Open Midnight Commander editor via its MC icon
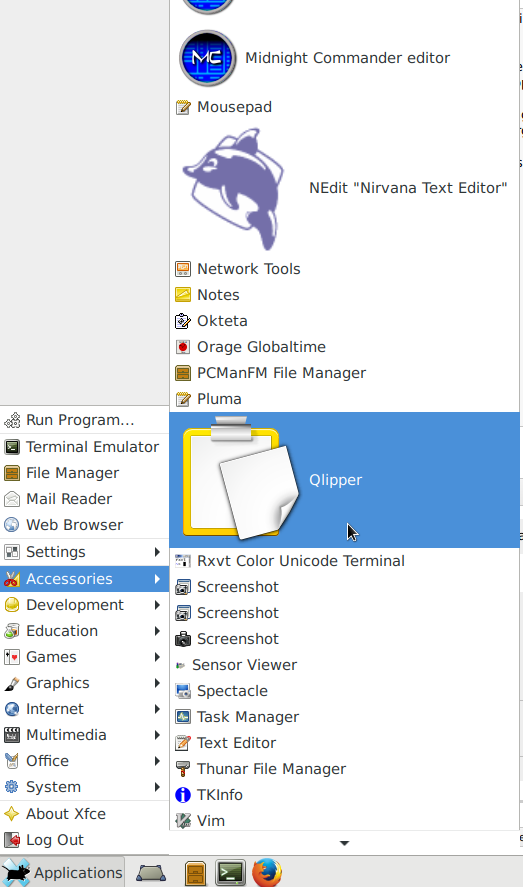 point(208,58)
